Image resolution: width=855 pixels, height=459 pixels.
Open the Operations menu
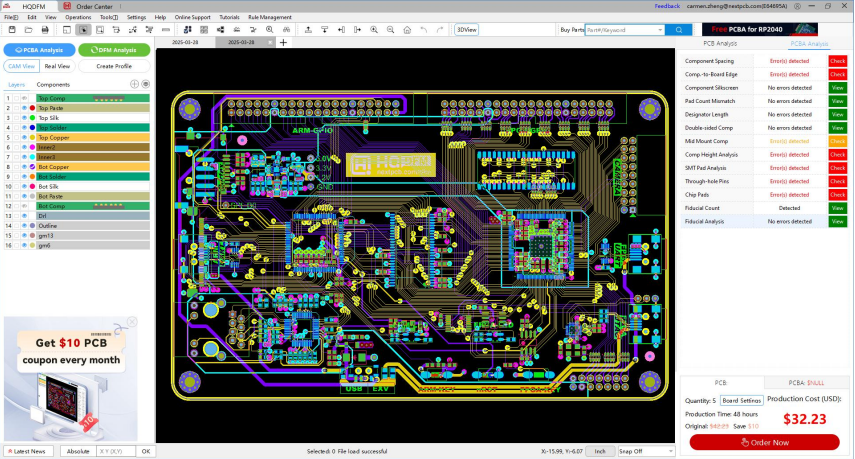[78, 17]
